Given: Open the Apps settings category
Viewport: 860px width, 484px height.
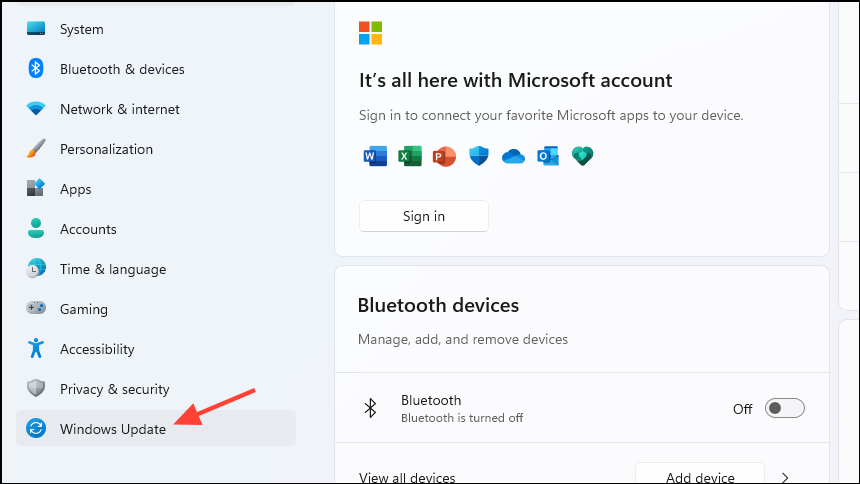Looking at the screenshot, I should 156,189.
